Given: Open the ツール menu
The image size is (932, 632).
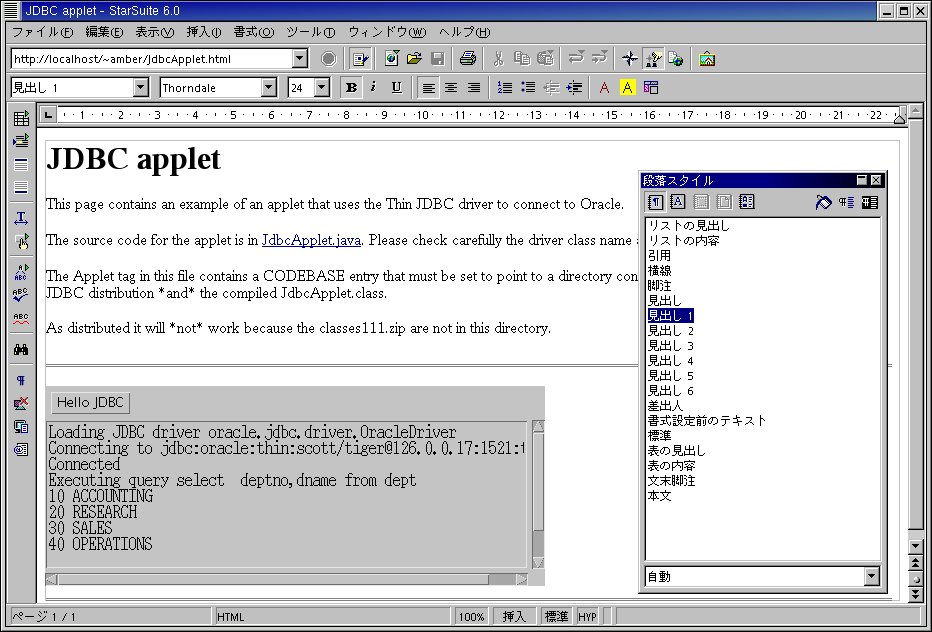Looking at the screenshot, I should (x=310, y=32).
